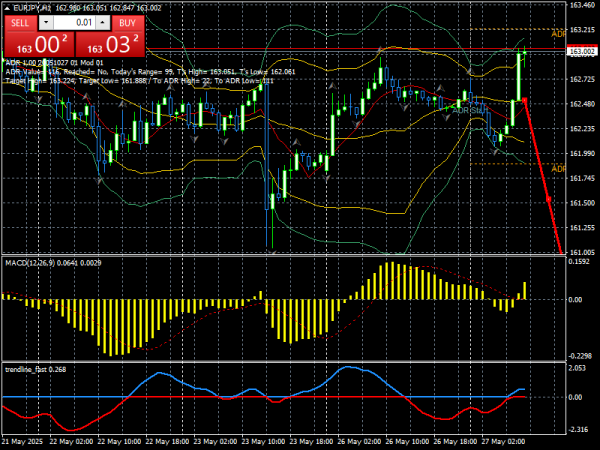600x450 pixels.
Task: Click the 162.480 price axis label
Action: coord(582,104)
